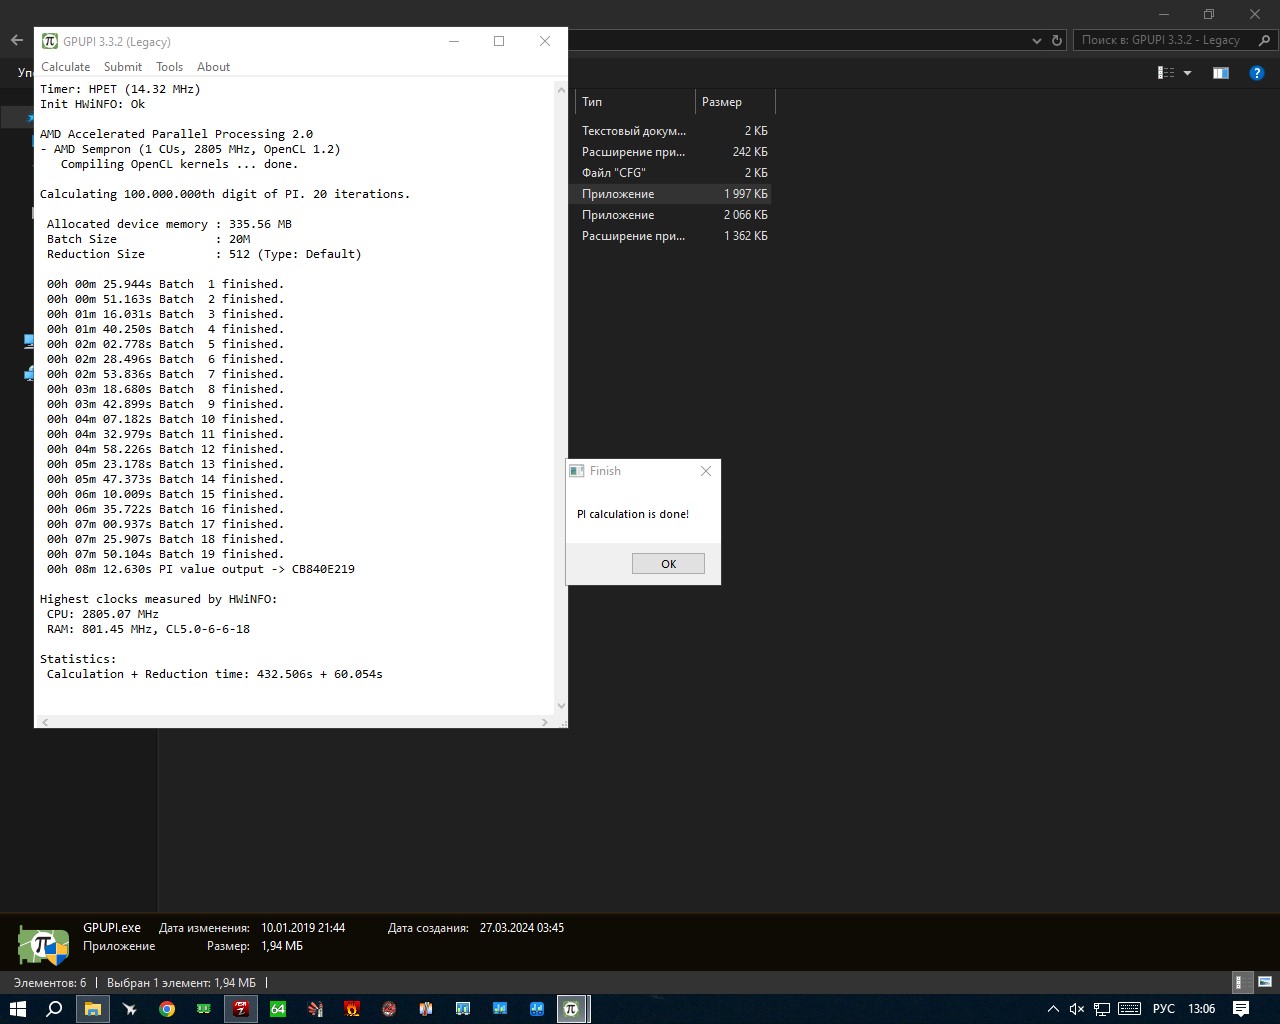Click the view layout icon in Explorer

point(1166,72)
